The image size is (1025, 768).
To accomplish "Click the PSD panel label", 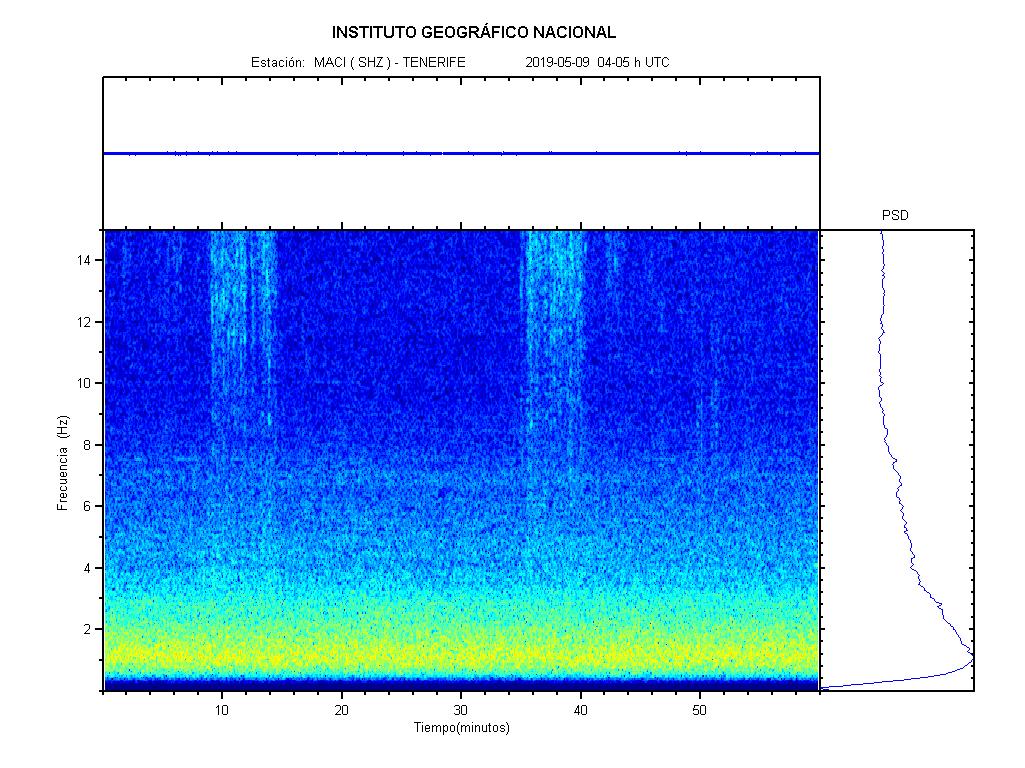I will (x=895, y=215).
